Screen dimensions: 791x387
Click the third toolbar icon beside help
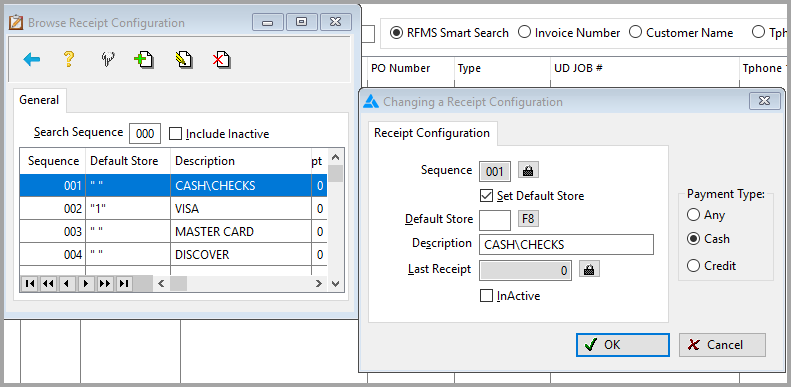(x=107, y=60)
